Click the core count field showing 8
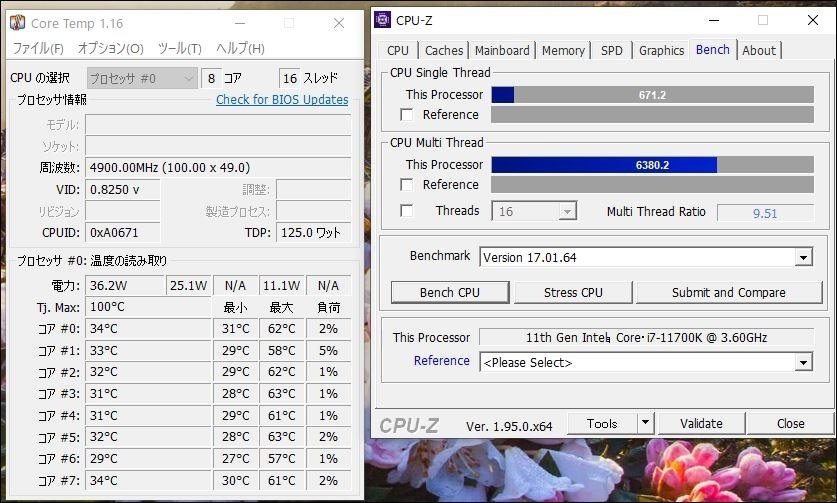The height and width of the screenshot is (503, 837). 211,78
